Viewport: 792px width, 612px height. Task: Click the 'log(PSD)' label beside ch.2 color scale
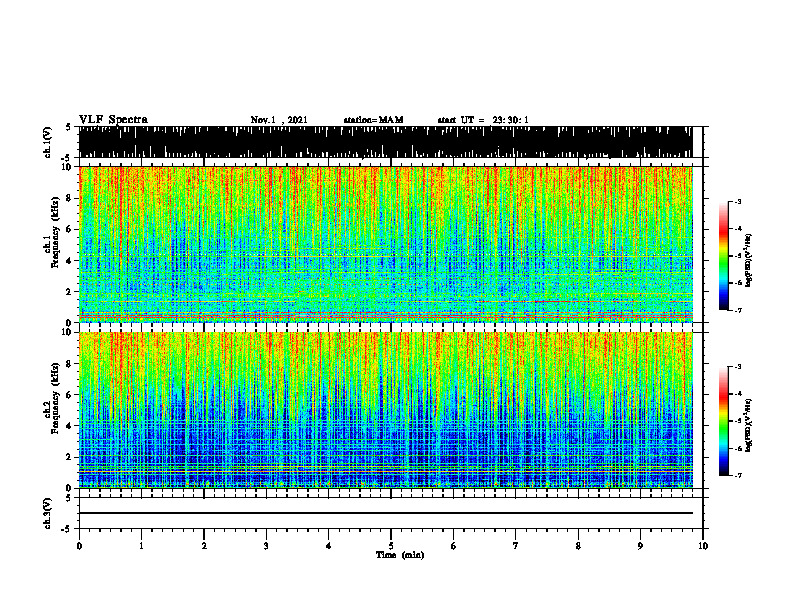coord(749,425)
